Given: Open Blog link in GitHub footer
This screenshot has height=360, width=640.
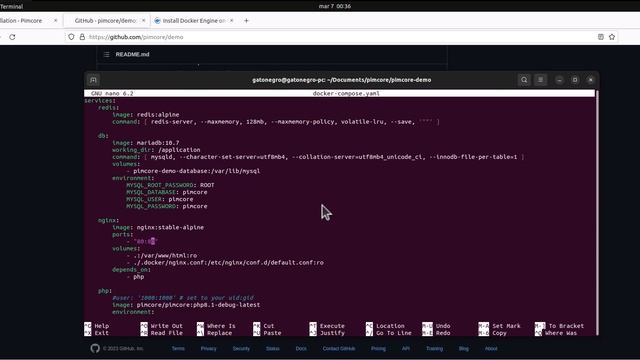Looking at the screenshot, I should click(464, 349).
